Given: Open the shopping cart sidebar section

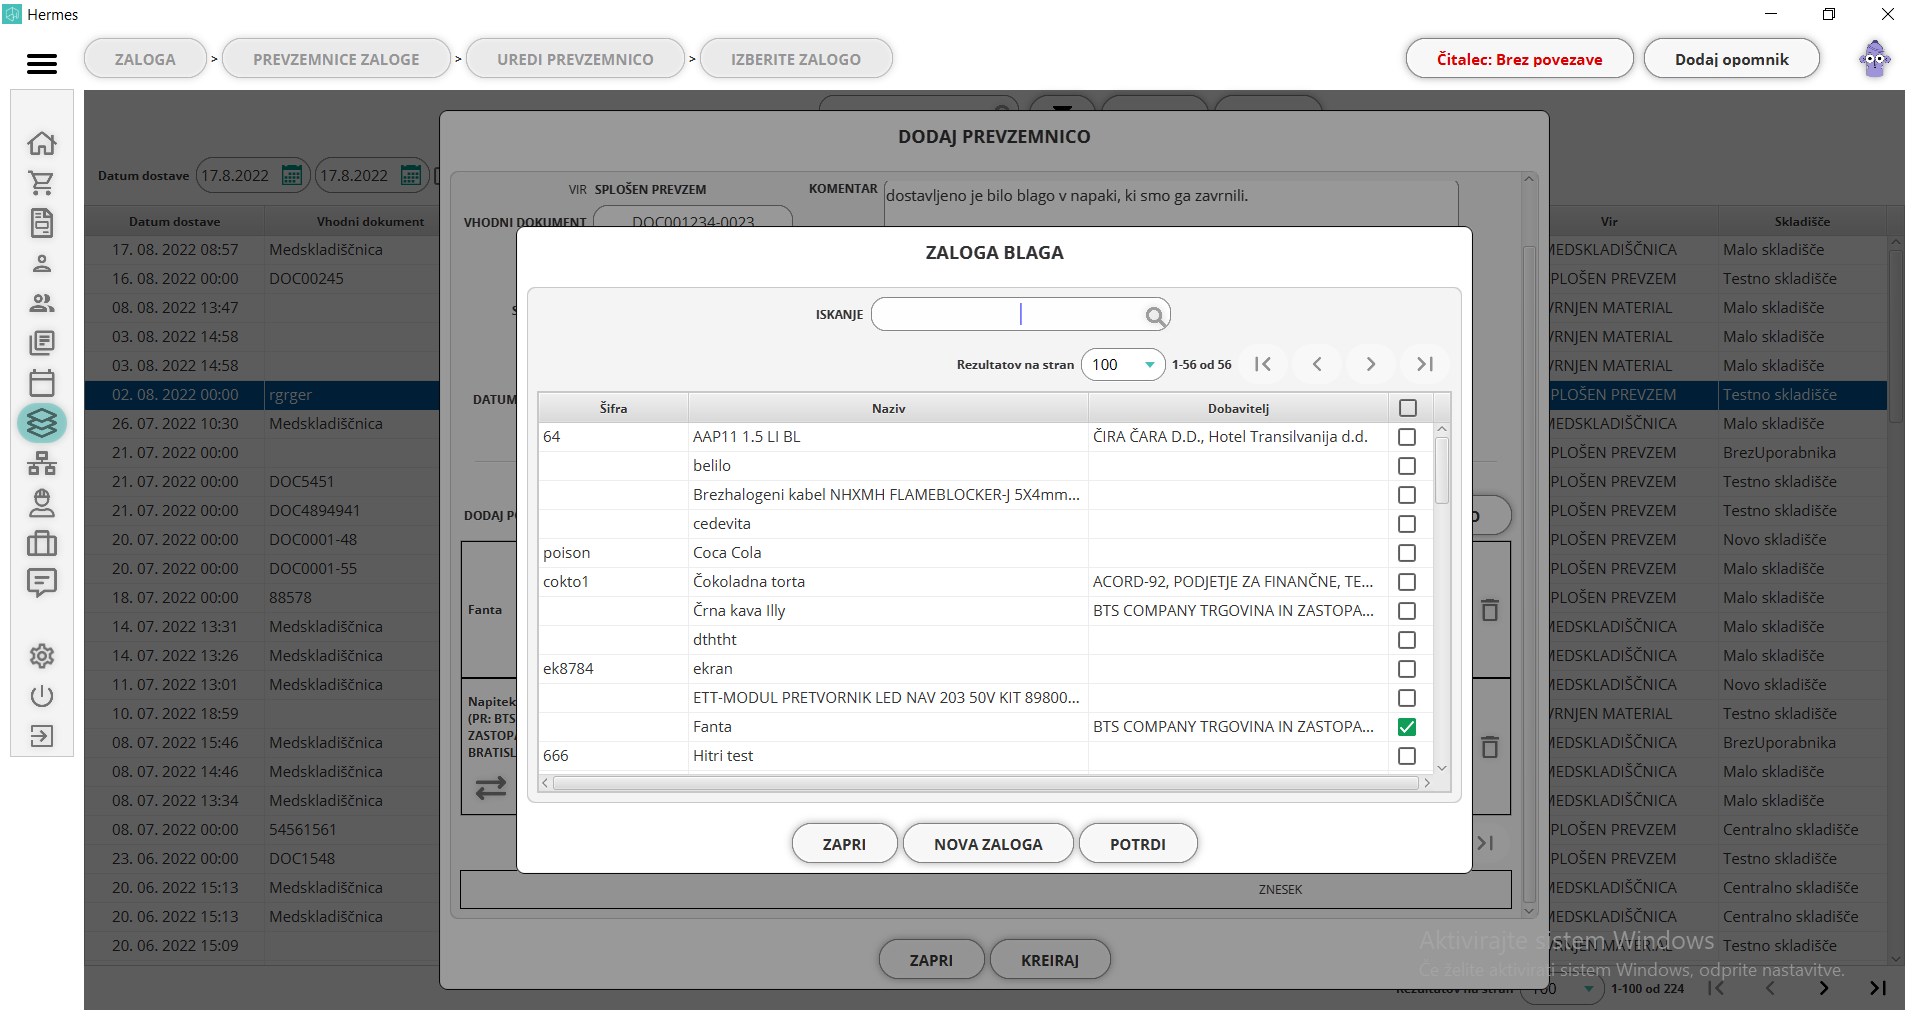Looking at the screenshot, I should click(42, 183).
